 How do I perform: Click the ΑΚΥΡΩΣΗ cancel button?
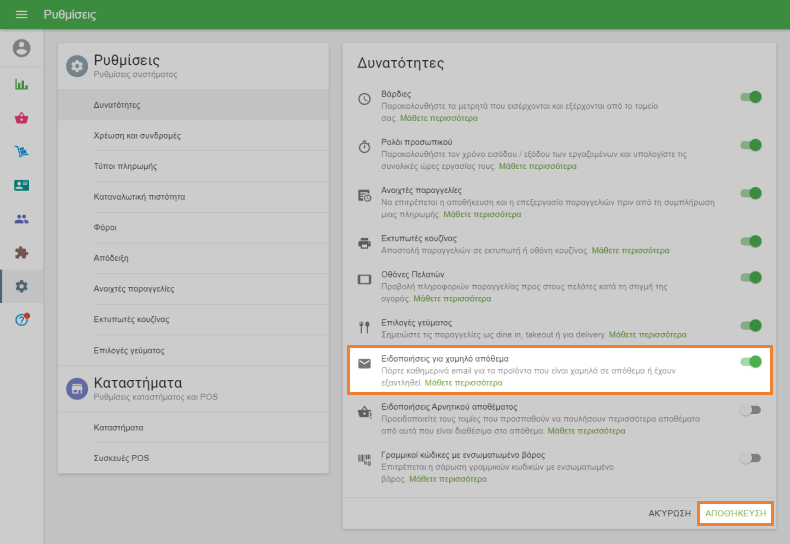click(x=669, y=513)
